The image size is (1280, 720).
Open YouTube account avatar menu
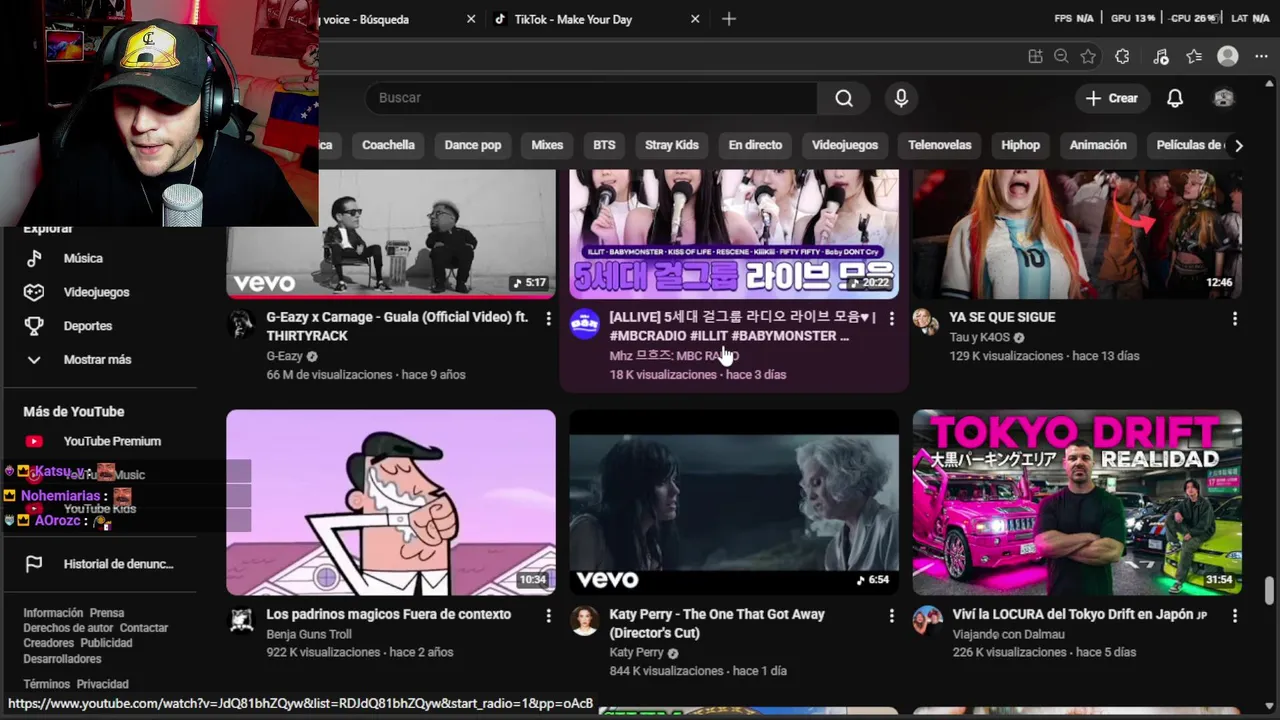tap(1223, 98)
